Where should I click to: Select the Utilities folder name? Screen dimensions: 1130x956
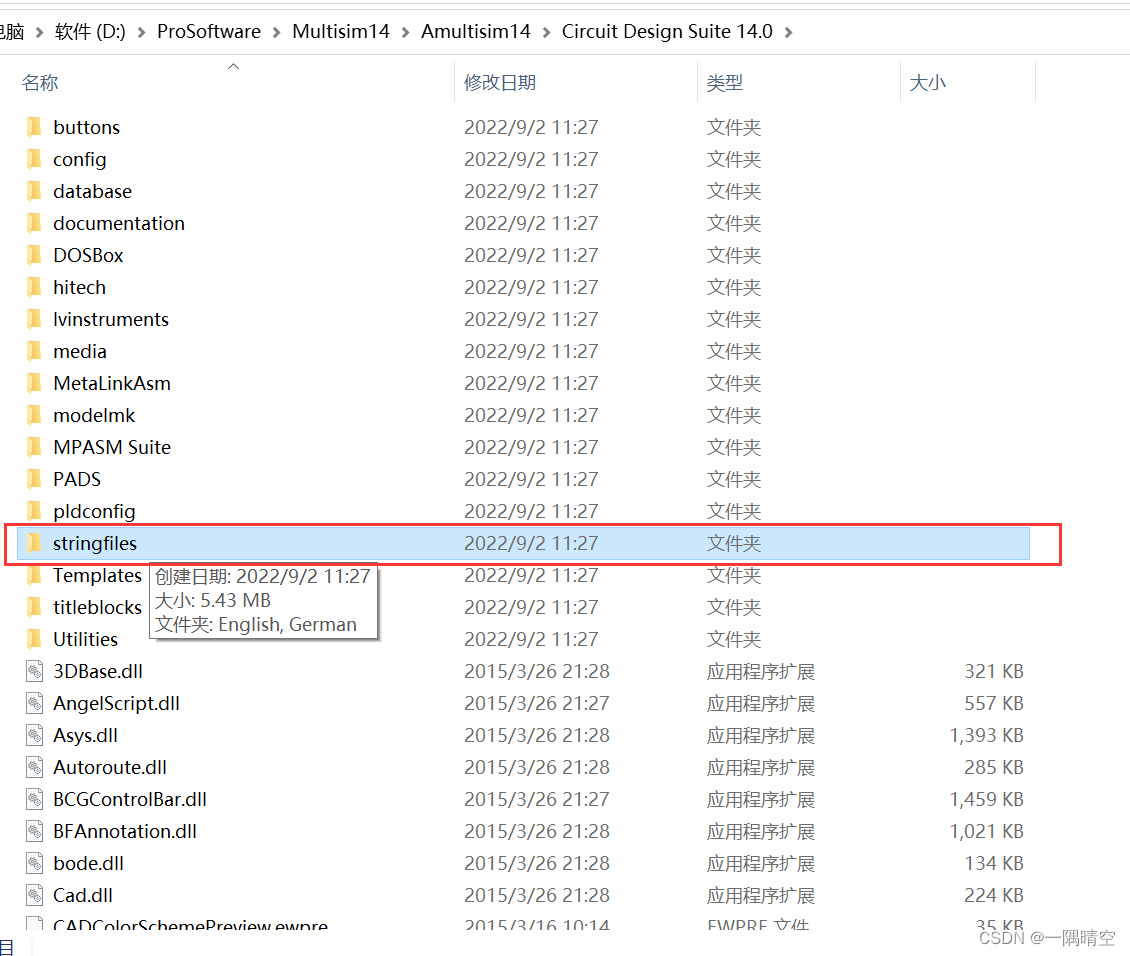86,639
